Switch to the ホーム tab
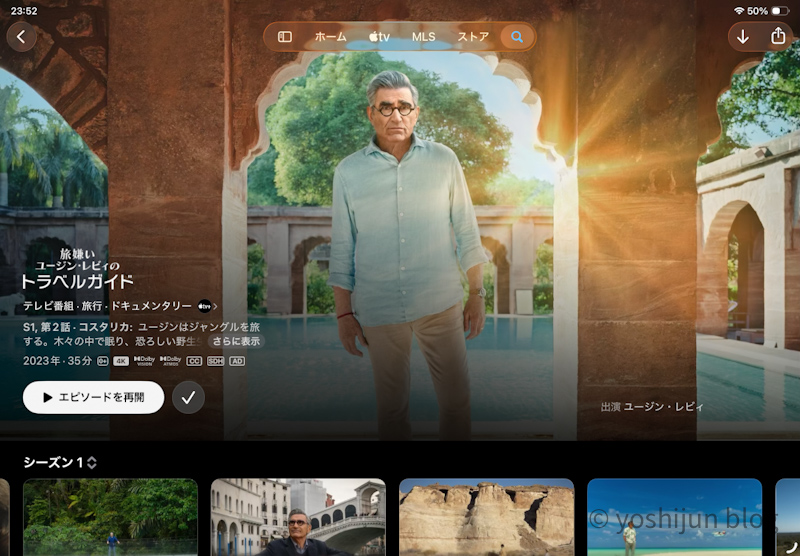This screenshot has width=800, height=556. pos(330,37)
